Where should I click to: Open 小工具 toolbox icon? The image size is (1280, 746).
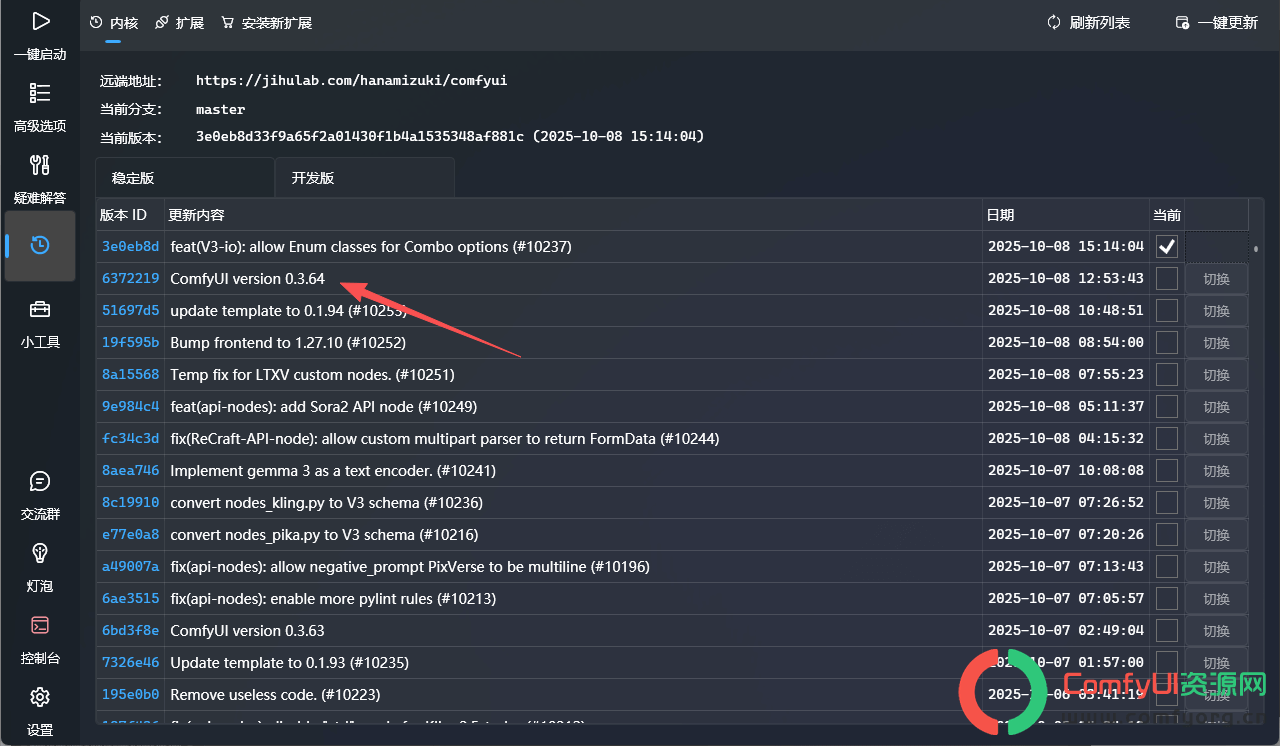40,309
